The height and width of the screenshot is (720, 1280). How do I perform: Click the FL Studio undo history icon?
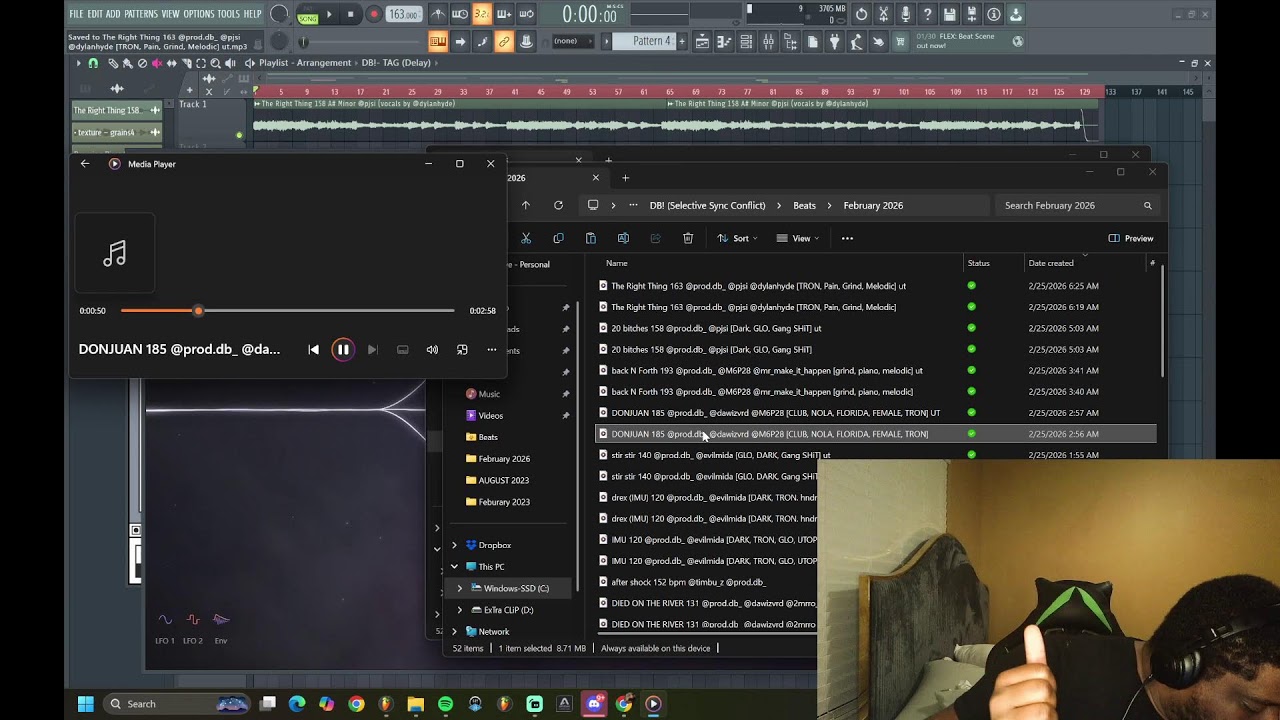point(861,14)
